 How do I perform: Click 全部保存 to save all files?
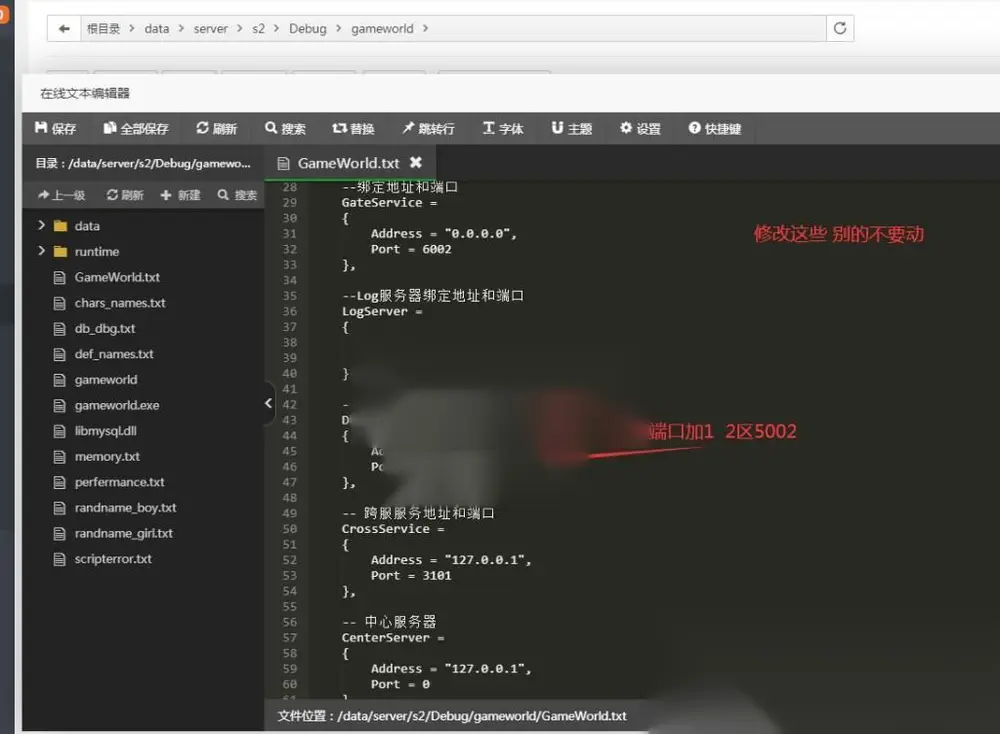[x=136, y=129]
